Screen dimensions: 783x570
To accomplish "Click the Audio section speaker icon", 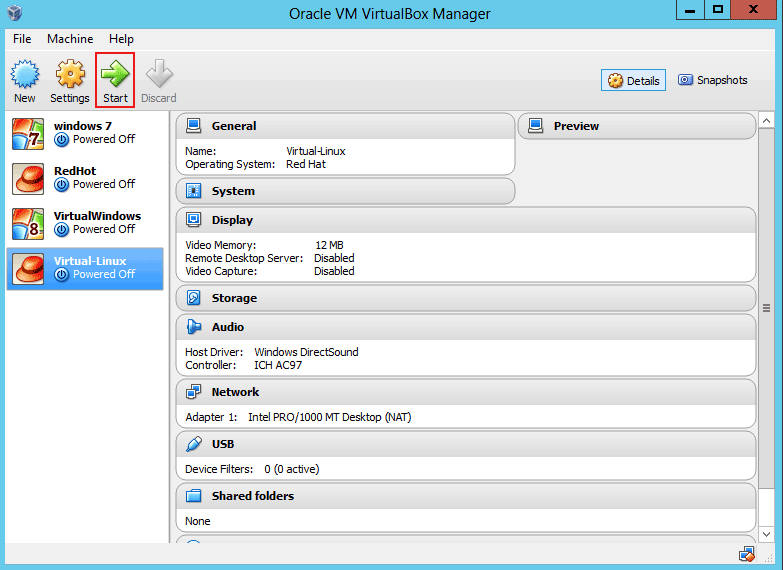I will click(x=193, y=327).
